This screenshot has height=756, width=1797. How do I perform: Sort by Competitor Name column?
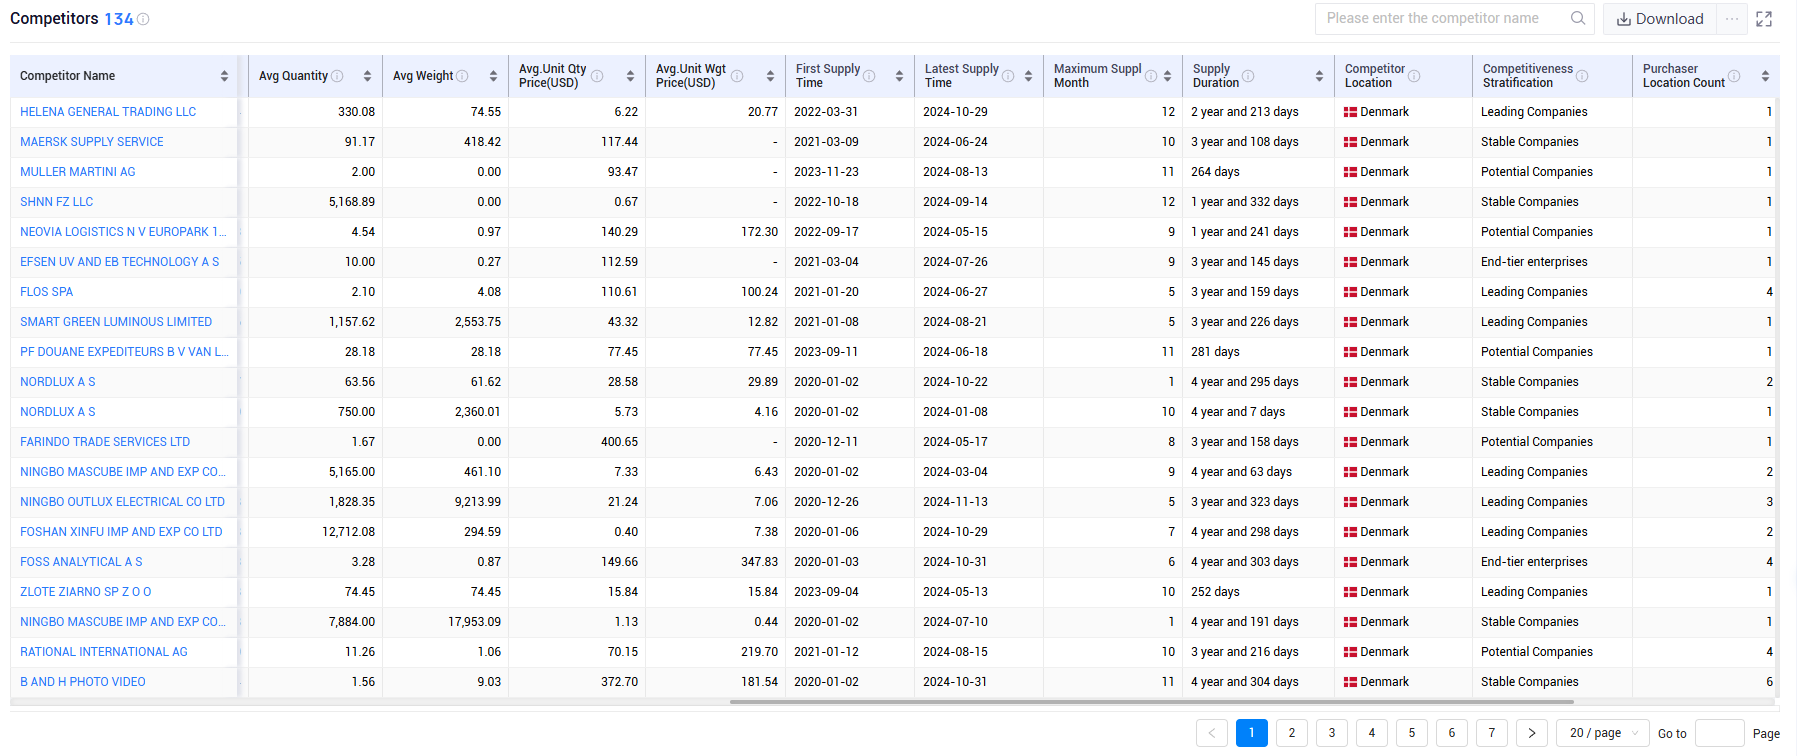click(224, 76)
